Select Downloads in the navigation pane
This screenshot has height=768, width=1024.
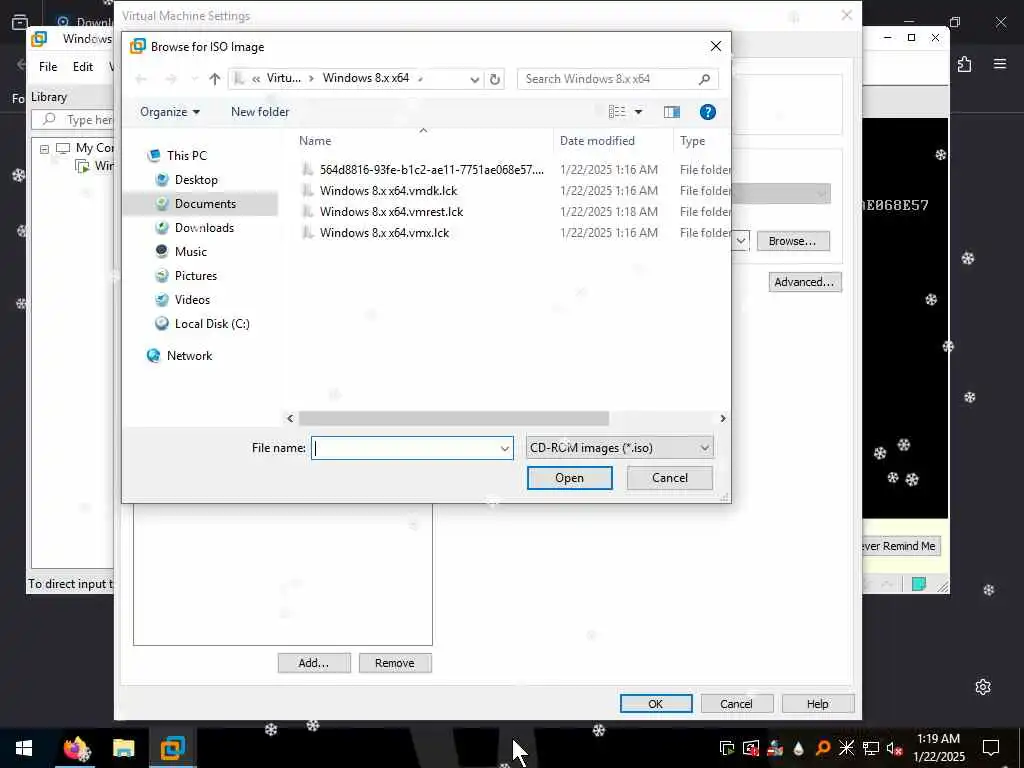(204, 228)
